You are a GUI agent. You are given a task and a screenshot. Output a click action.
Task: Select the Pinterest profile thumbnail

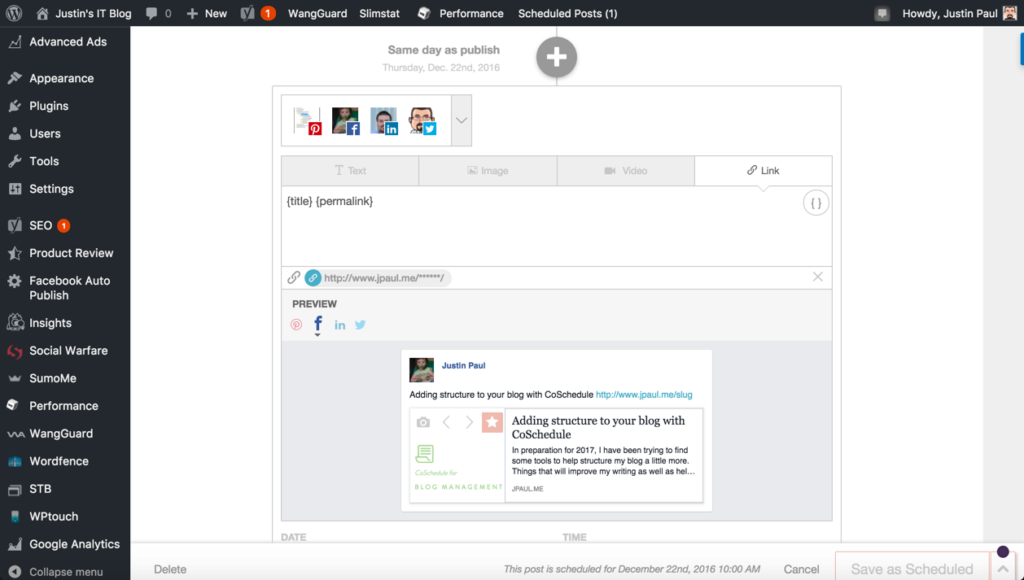pyautogui.click(x=307, y=121)
